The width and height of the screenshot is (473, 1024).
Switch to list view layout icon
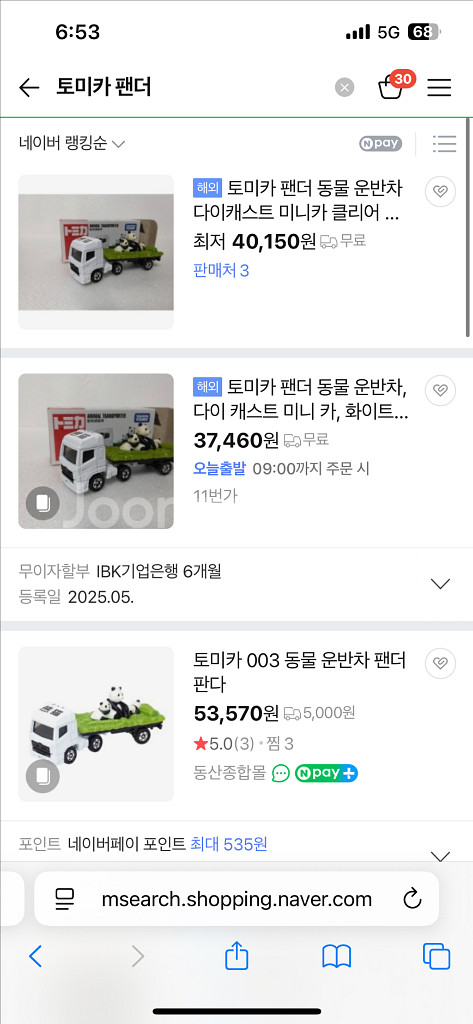coord(444,144)
